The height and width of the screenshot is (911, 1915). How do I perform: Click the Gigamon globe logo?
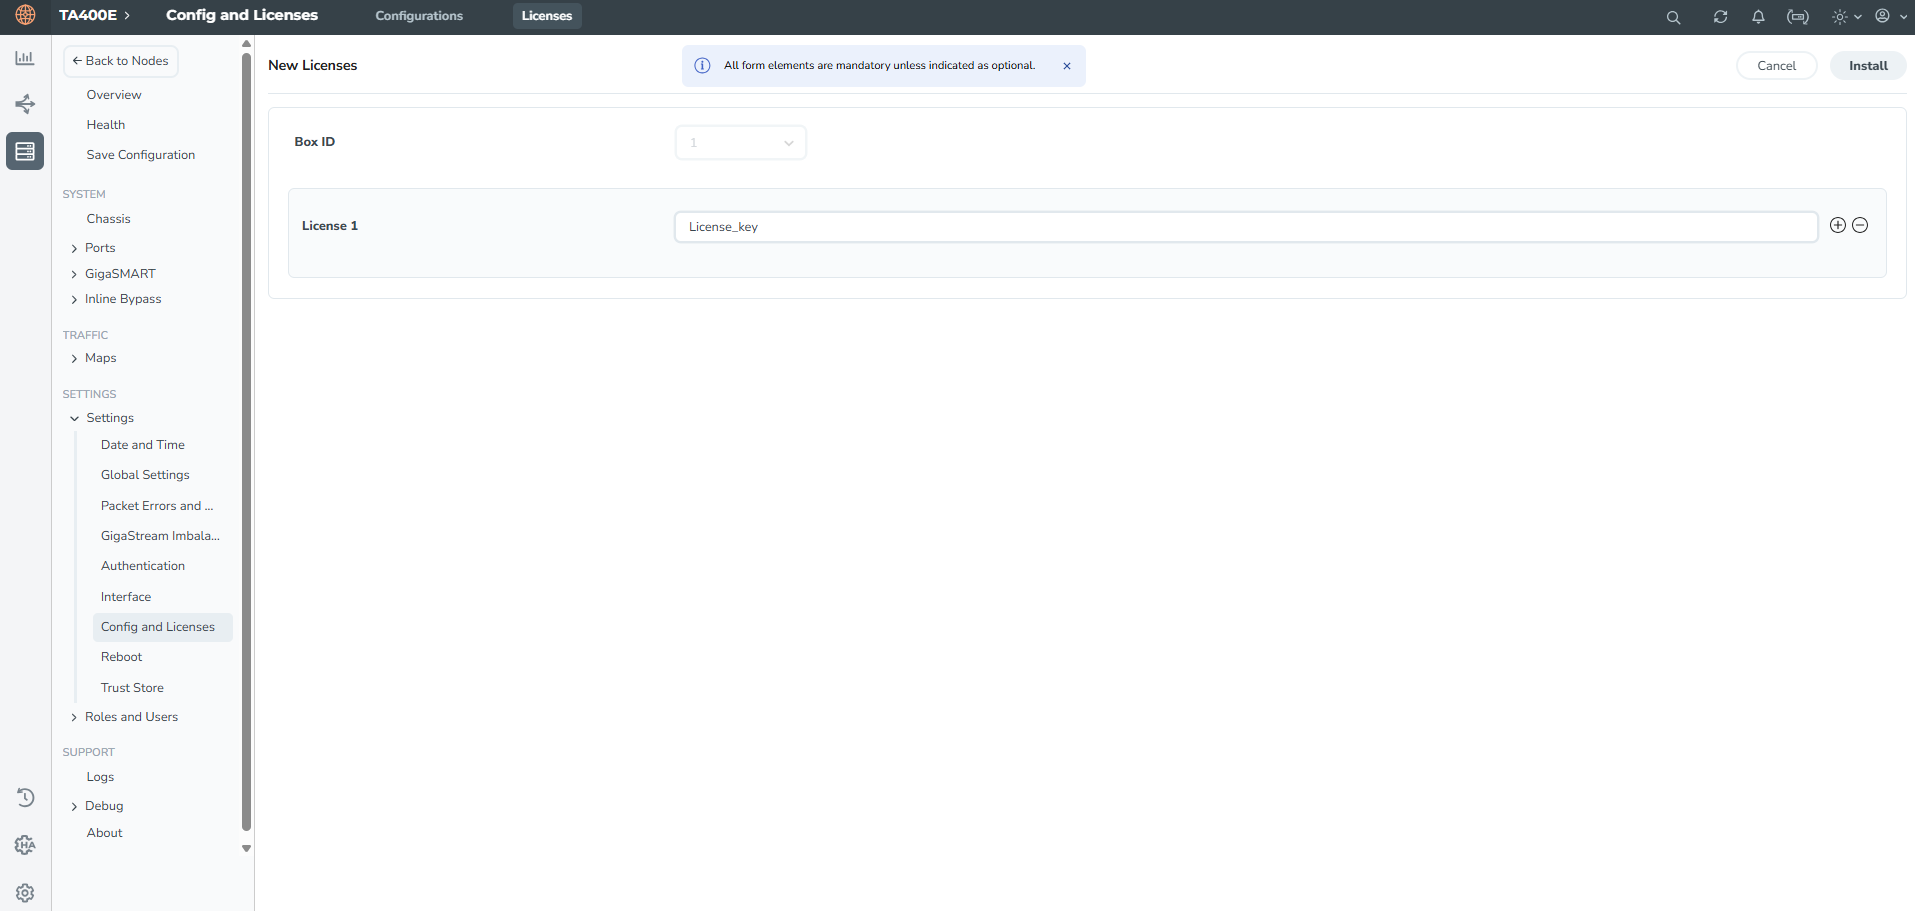pos(25,15)
